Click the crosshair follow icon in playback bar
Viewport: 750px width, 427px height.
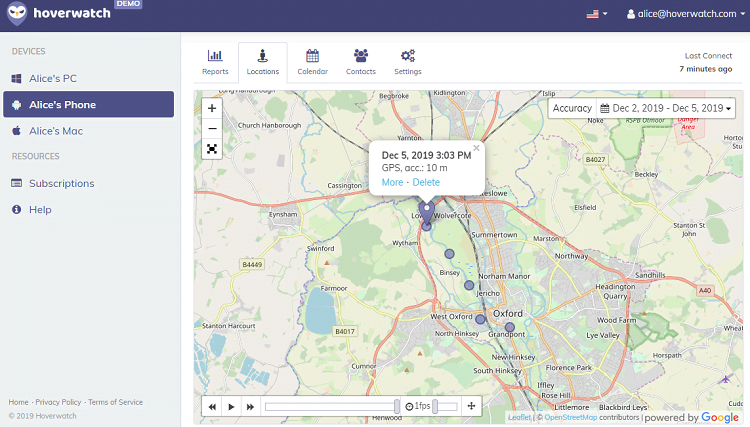click(x=471, y=406)
